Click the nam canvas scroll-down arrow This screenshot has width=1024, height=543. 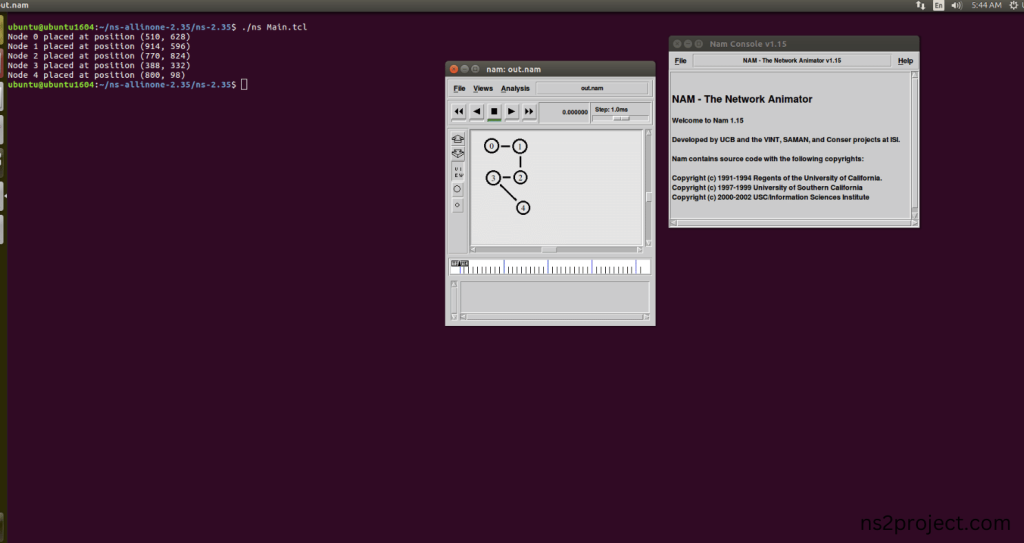(x=648, y=242)
